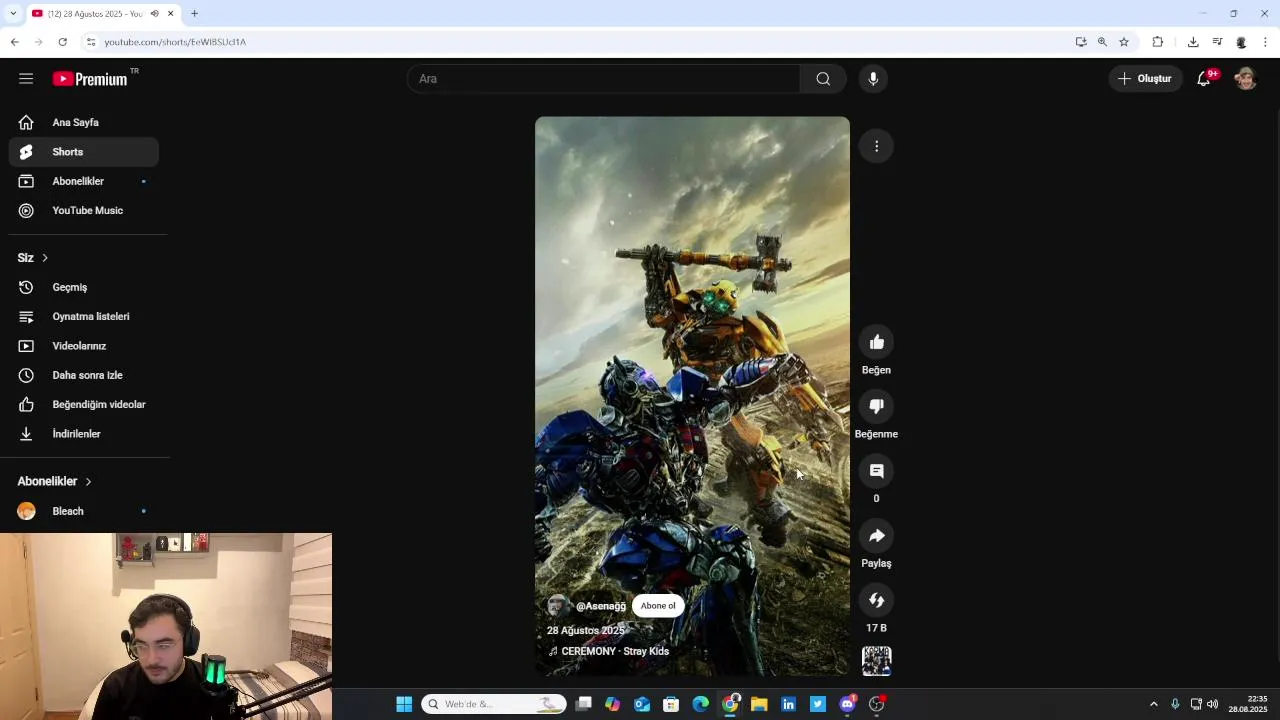Open Daha sonra izle list
Screen dimensions: 1280x720
(x=84, y=375)
